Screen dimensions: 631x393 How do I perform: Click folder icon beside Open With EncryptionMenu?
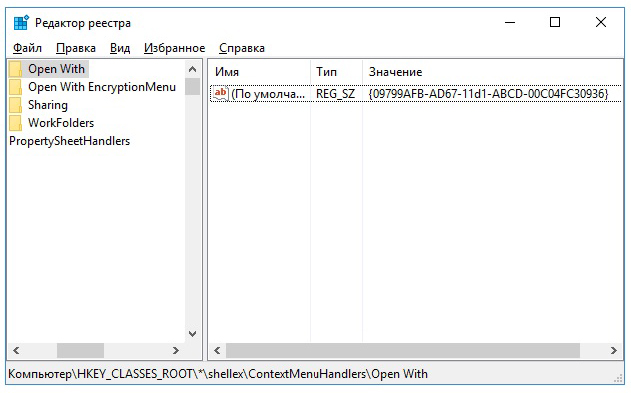(16, 87)
